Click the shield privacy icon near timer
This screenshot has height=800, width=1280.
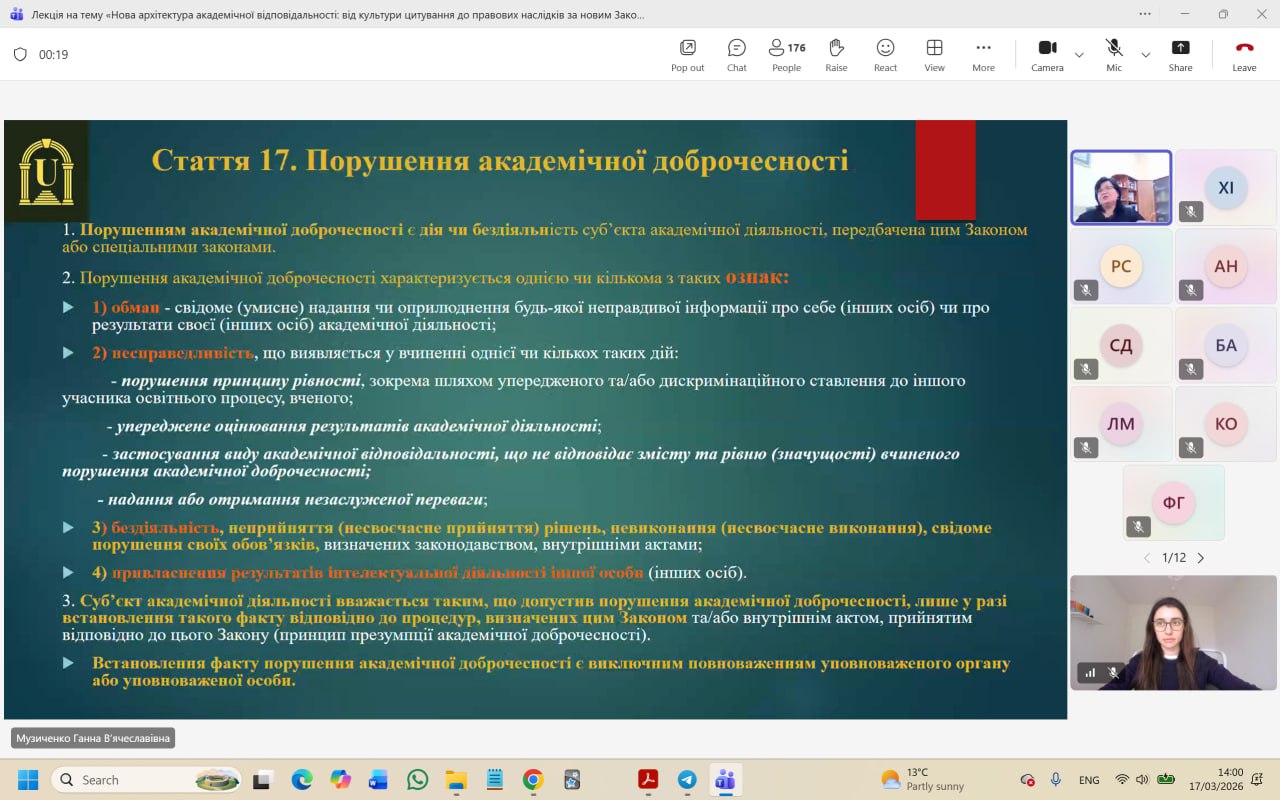pos(20,55)
